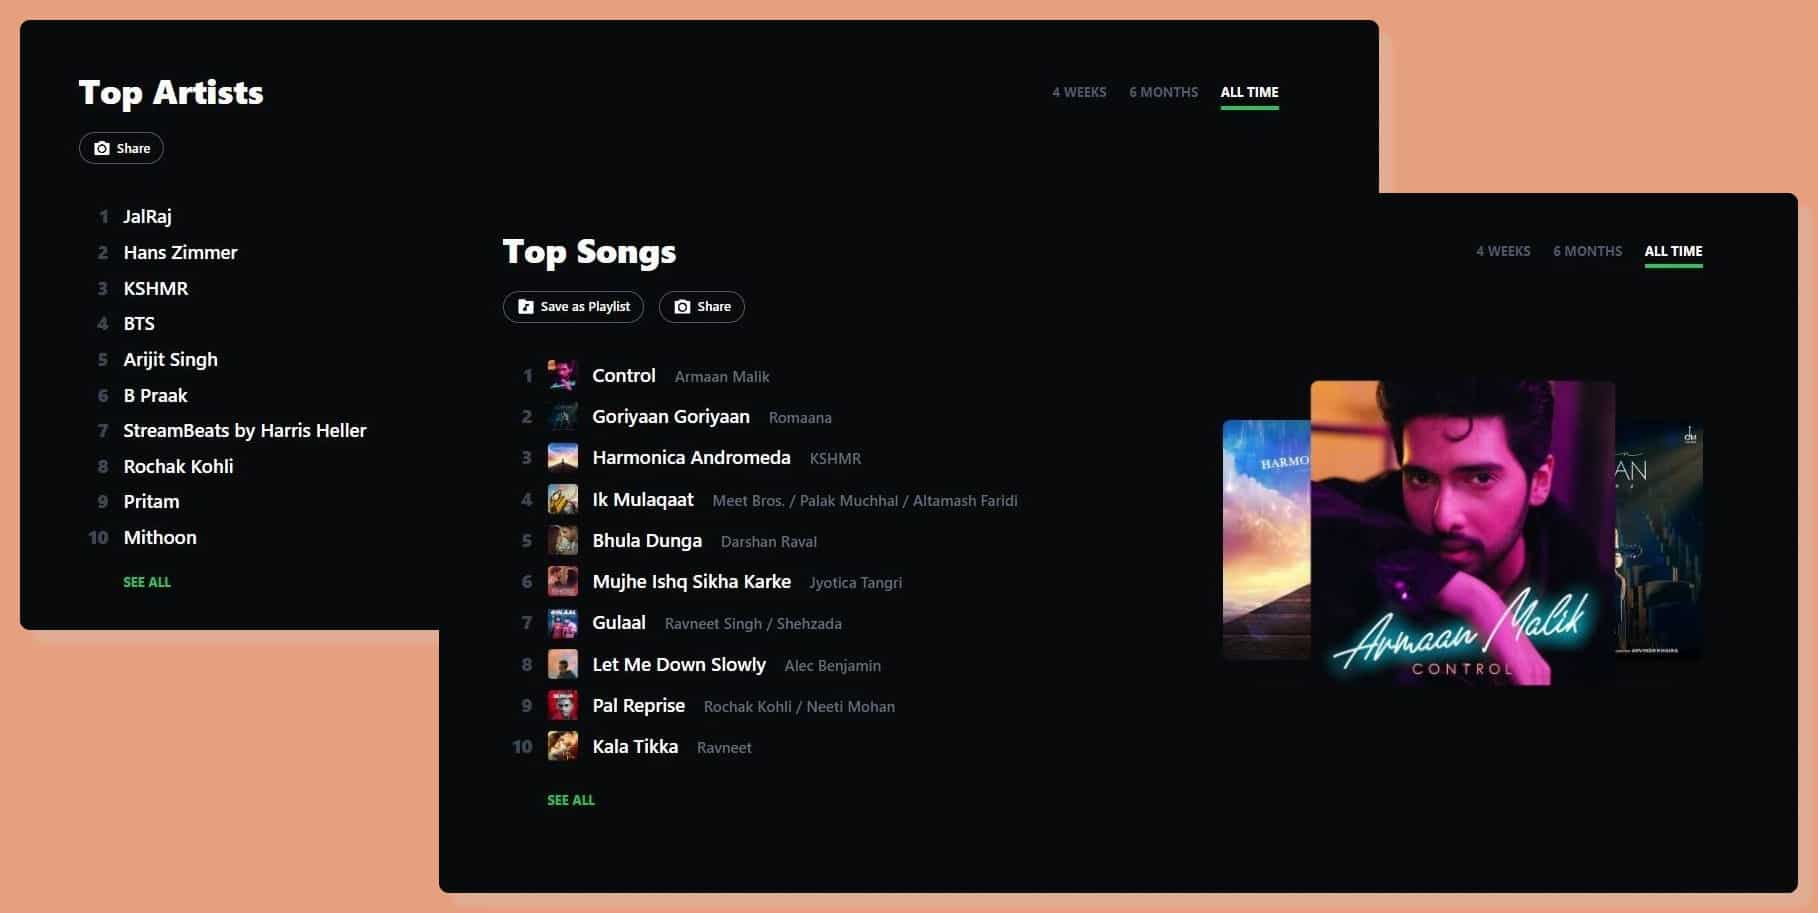Click Save as Playlist button

(573, 307)
